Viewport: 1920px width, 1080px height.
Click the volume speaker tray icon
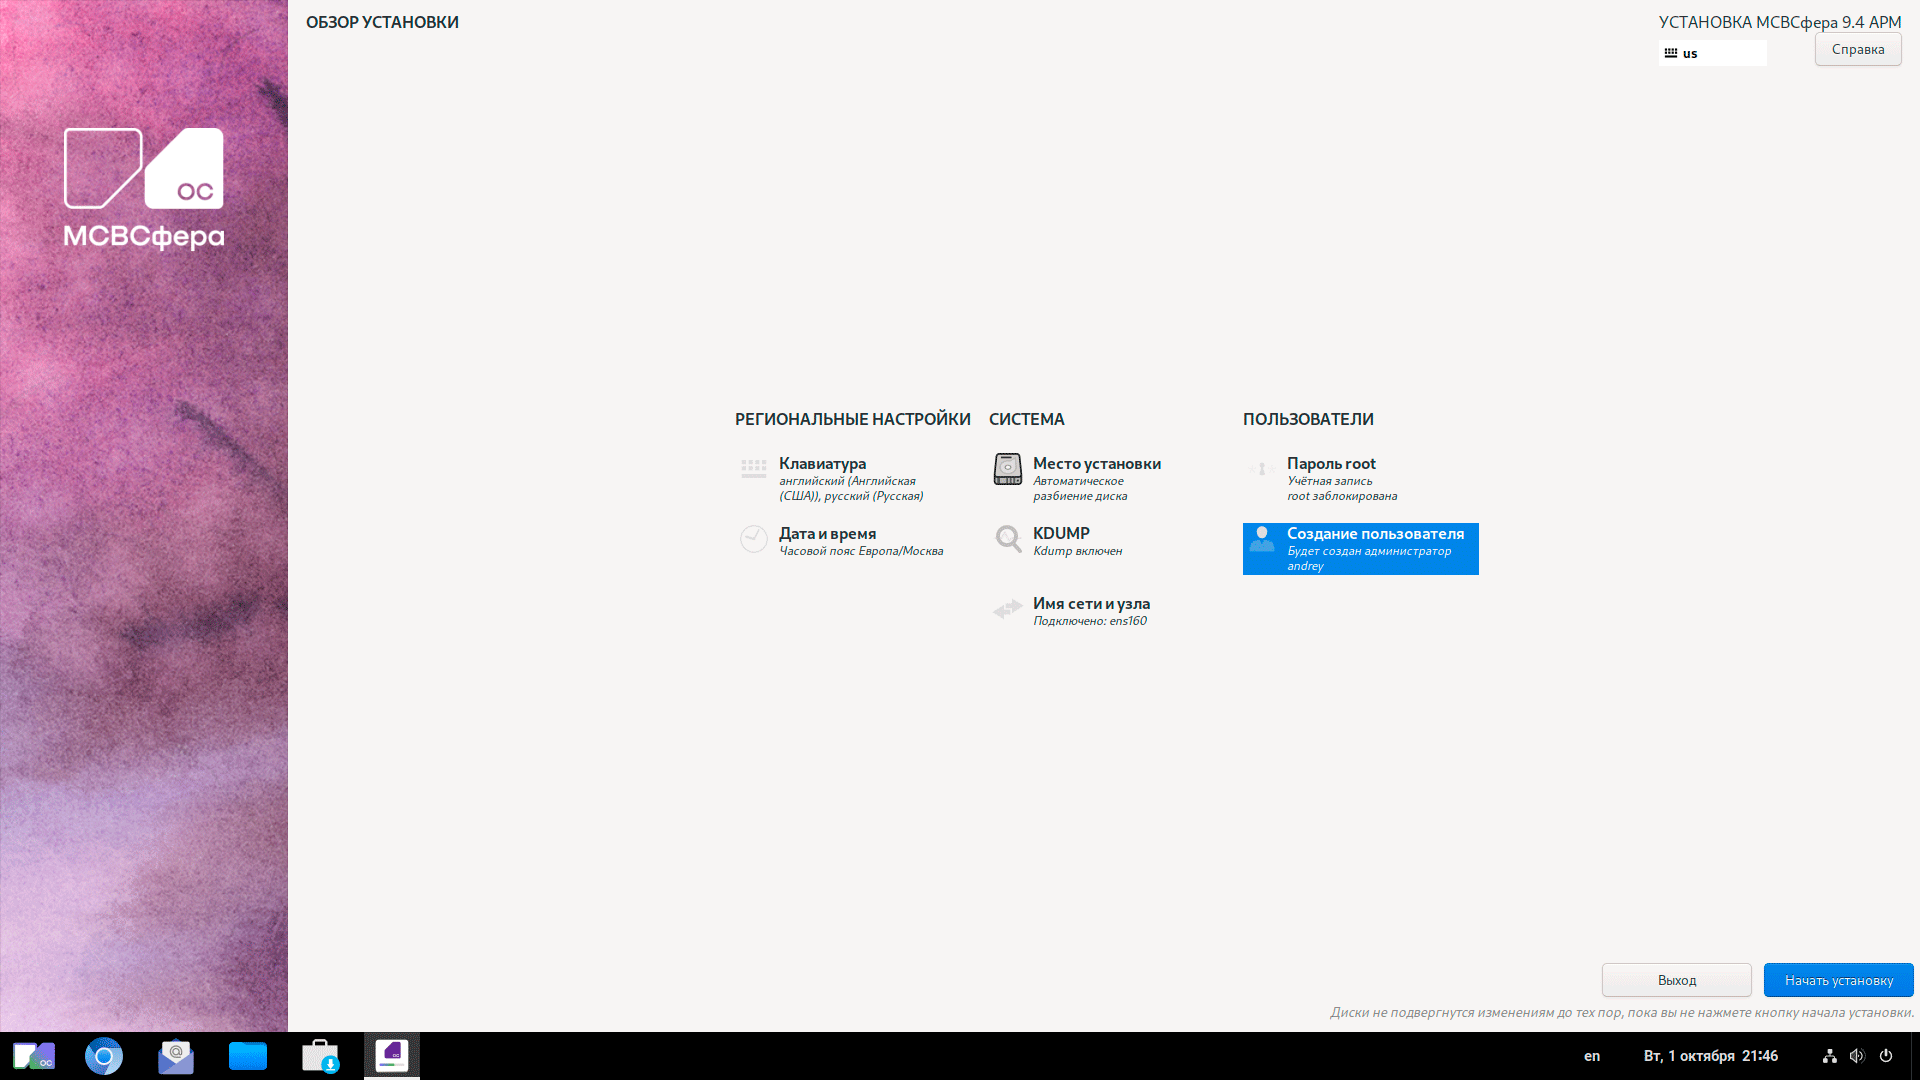(1857, 1056)
